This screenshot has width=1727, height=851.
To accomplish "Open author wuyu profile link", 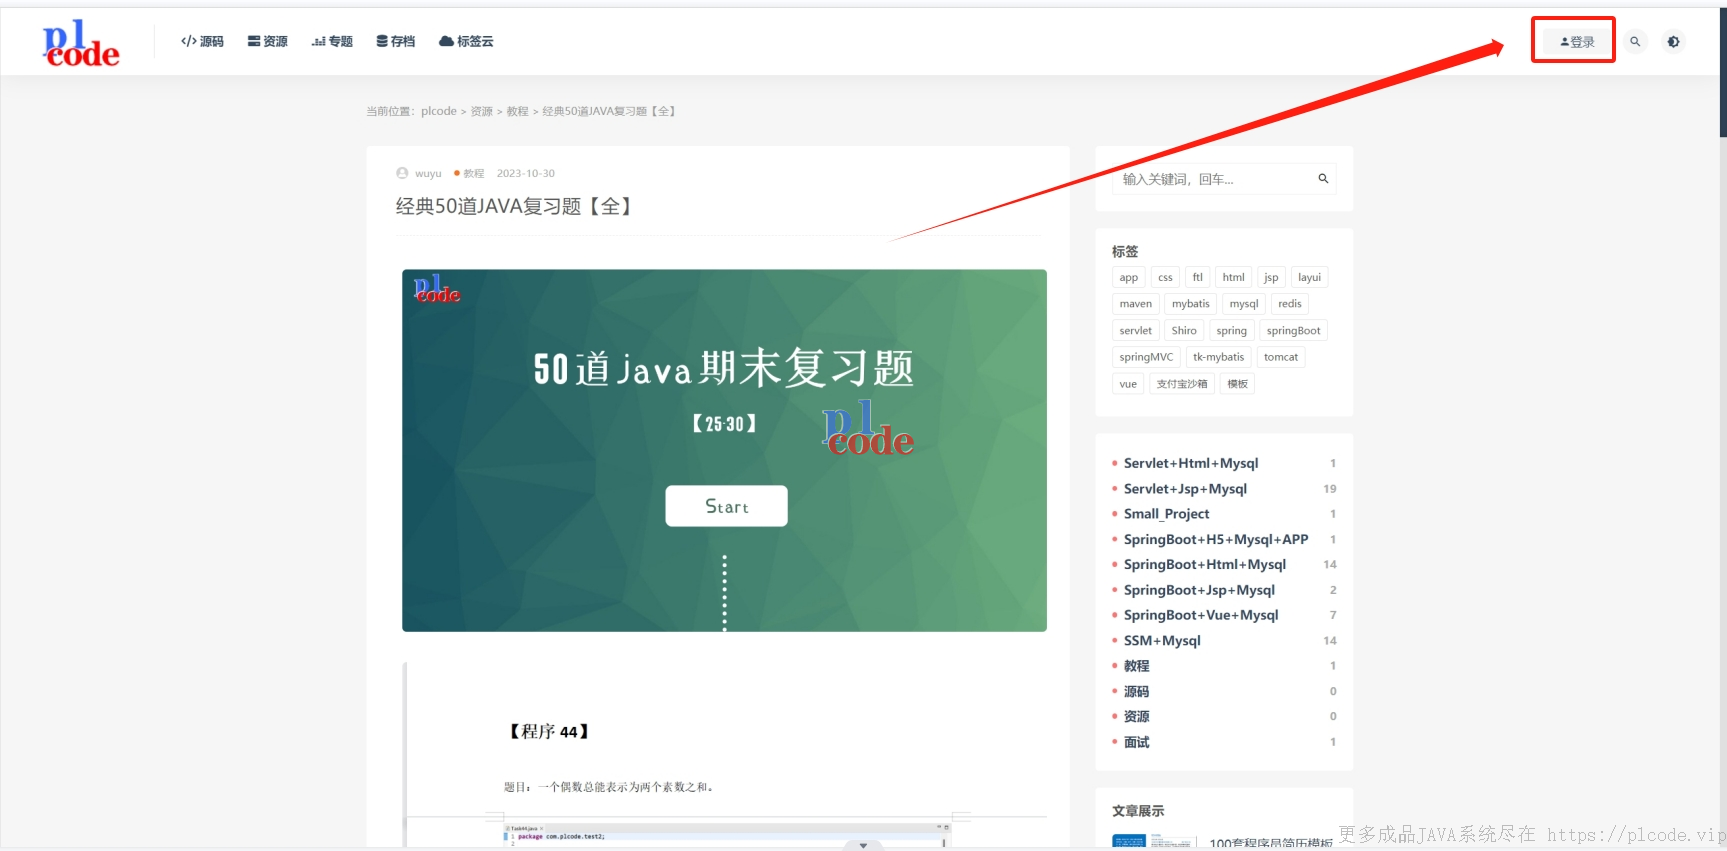I will (x=428, y=173).
